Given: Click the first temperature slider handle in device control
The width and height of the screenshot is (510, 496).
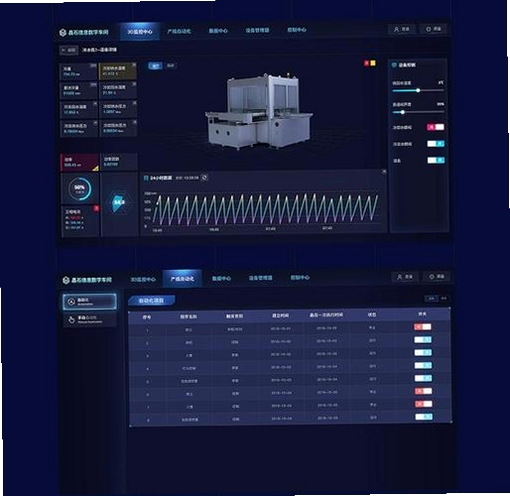Looking at the screenshot, I should (418, 90).
